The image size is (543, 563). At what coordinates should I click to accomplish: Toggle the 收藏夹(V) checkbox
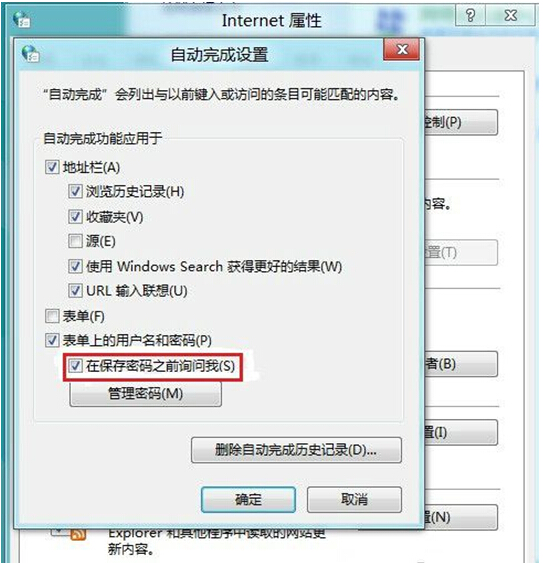click(x=75, y=217)
